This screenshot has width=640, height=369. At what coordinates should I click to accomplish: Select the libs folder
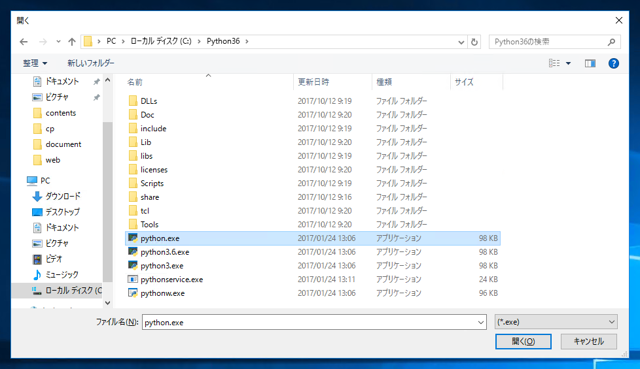[x=146, y=156]
